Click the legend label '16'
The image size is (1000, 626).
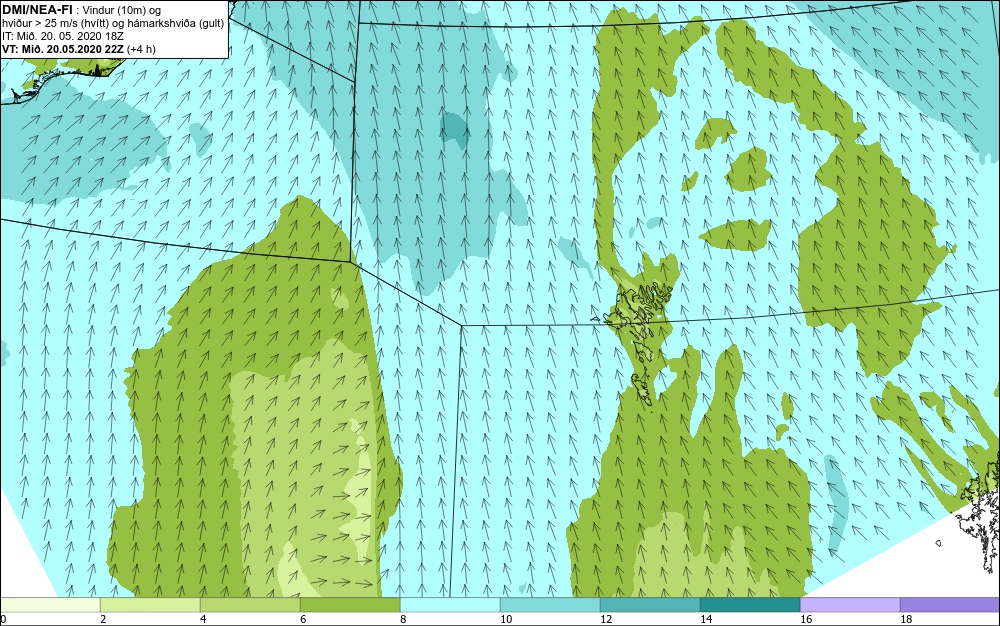[806, 619]
